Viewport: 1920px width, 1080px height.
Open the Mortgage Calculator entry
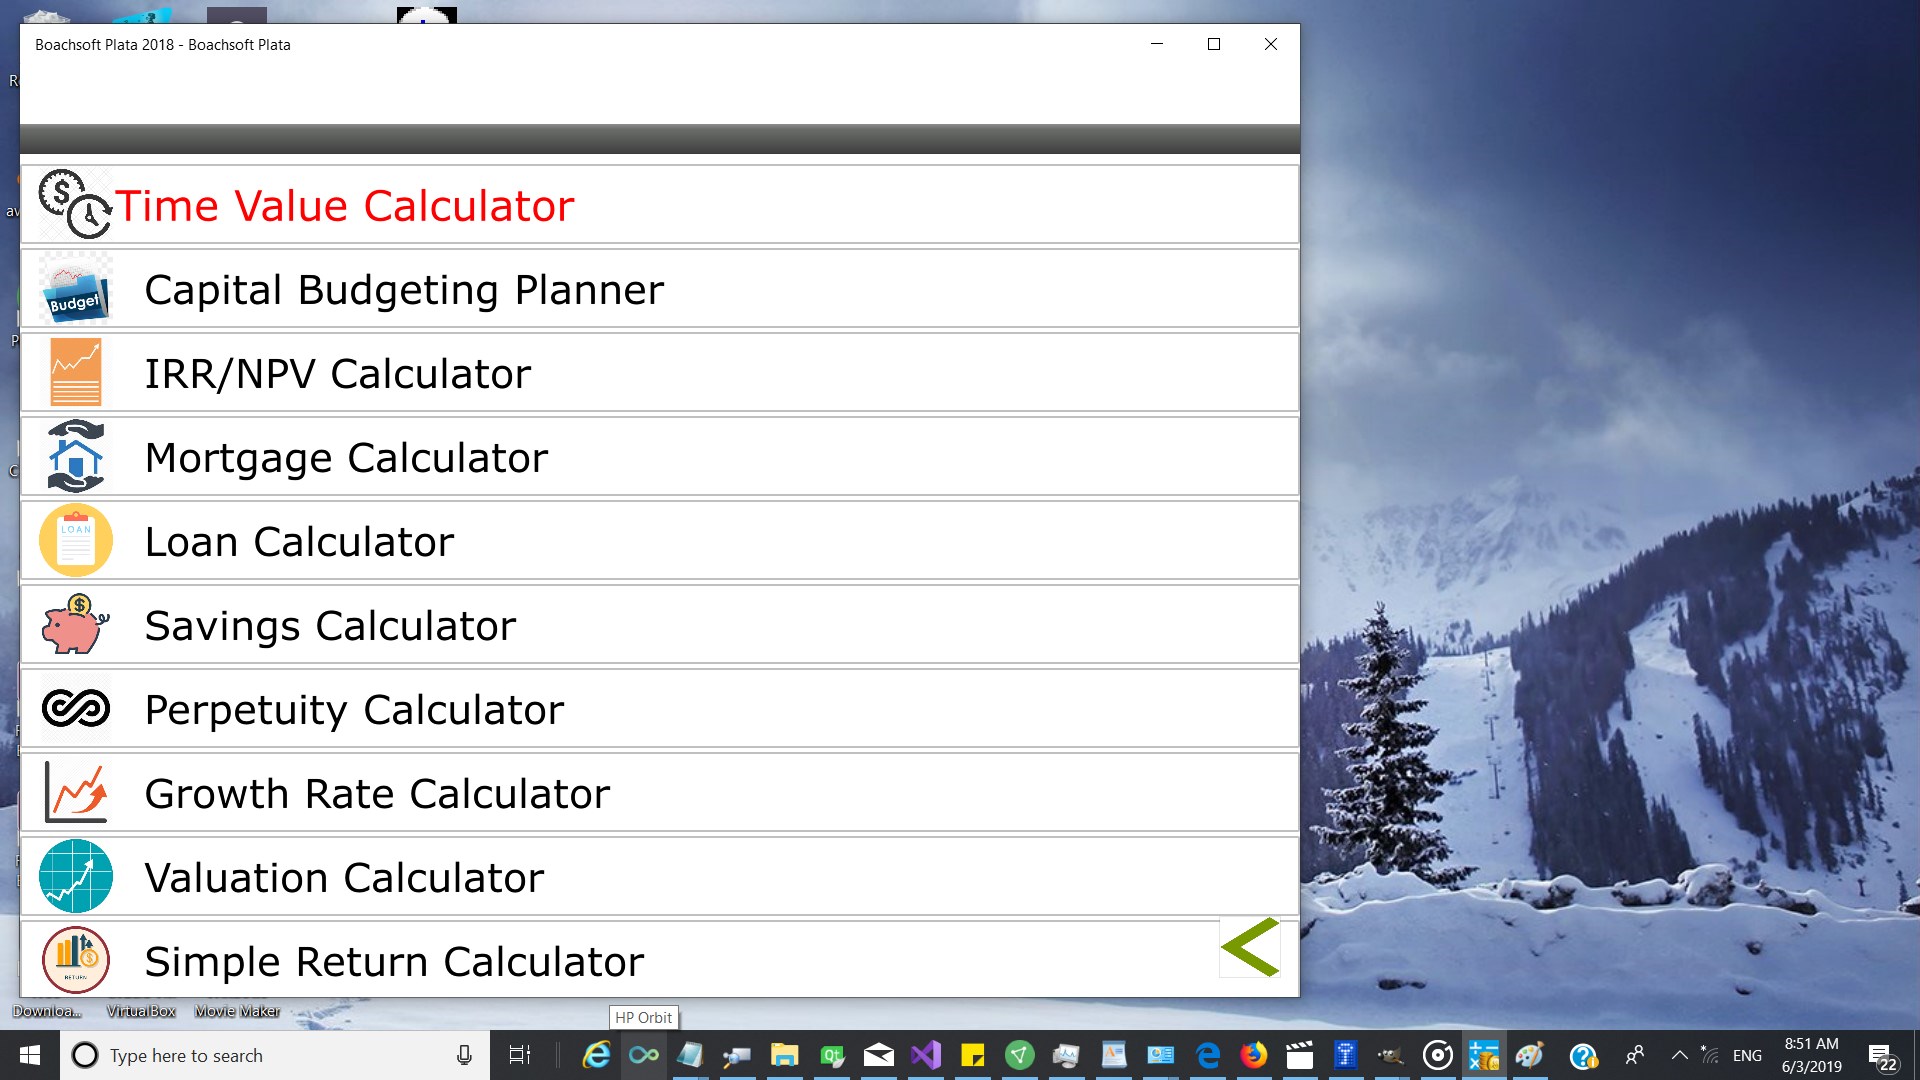coord(346,458)
